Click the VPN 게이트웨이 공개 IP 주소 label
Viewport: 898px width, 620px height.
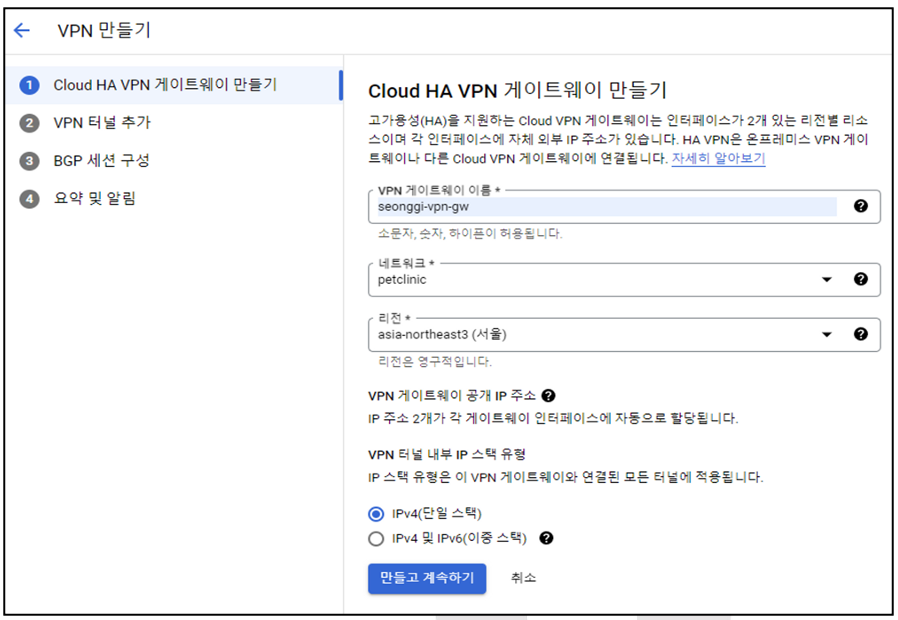452,396
